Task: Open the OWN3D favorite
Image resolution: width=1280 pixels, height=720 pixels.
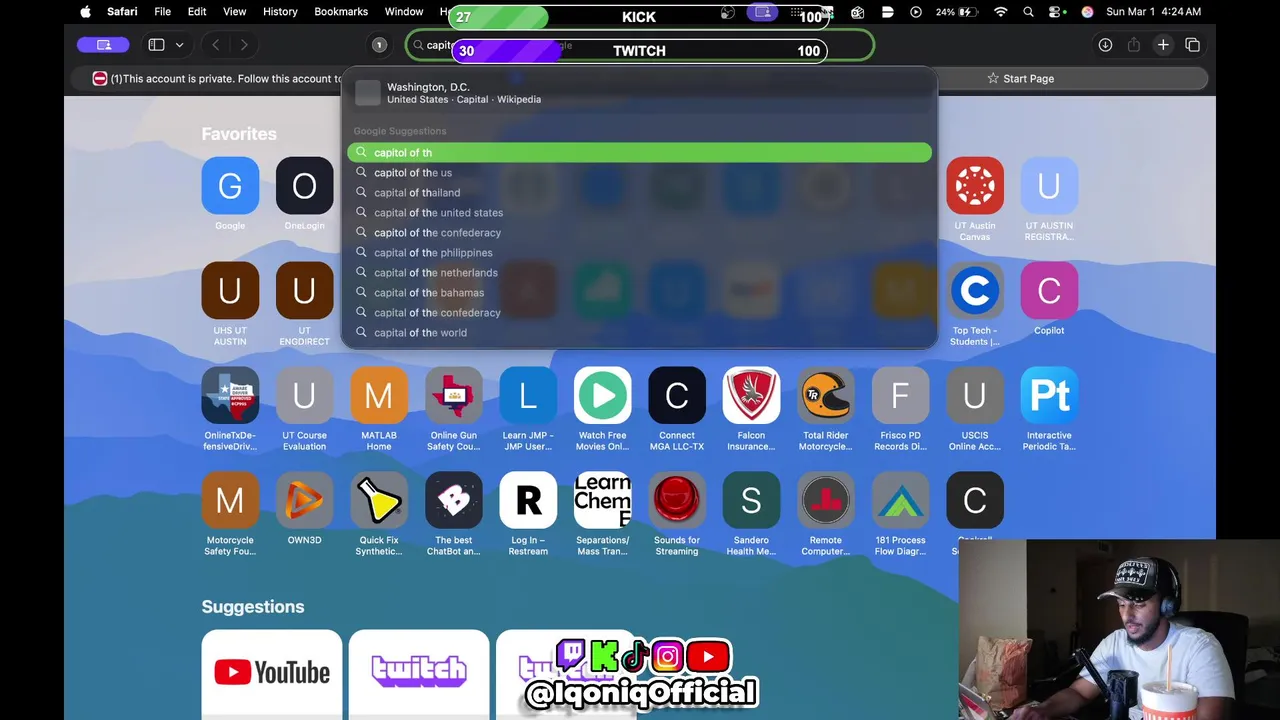Action: coord(304,500)
